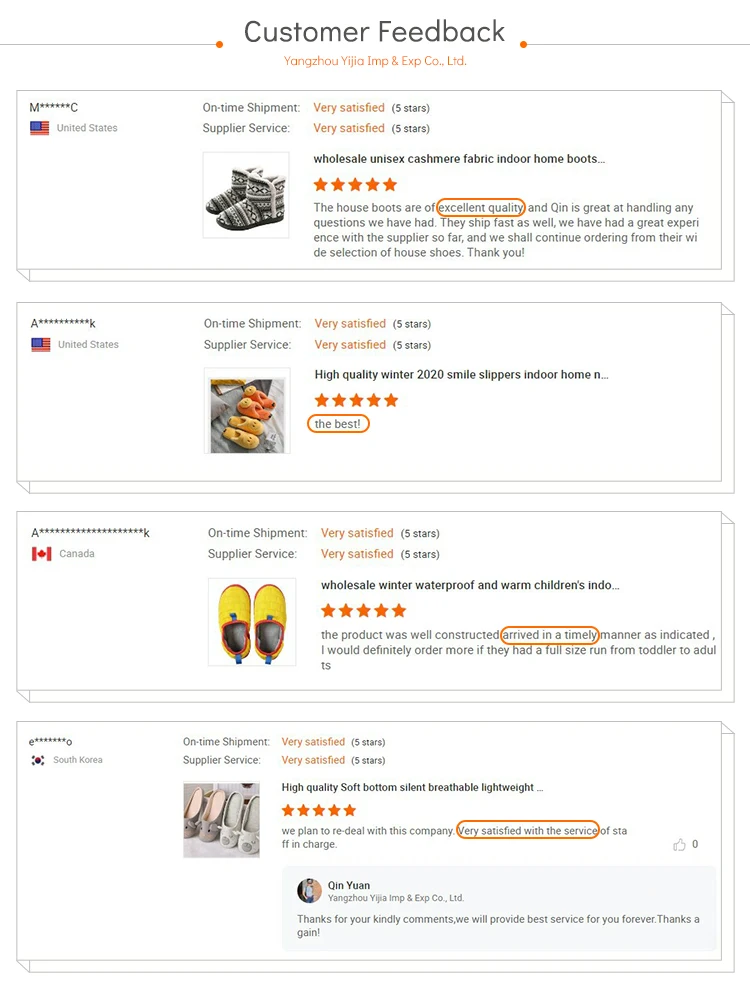This screenshot has width=750, height=998.
Task: Click the US flag under A**********k
Action: tap(41, 344)
